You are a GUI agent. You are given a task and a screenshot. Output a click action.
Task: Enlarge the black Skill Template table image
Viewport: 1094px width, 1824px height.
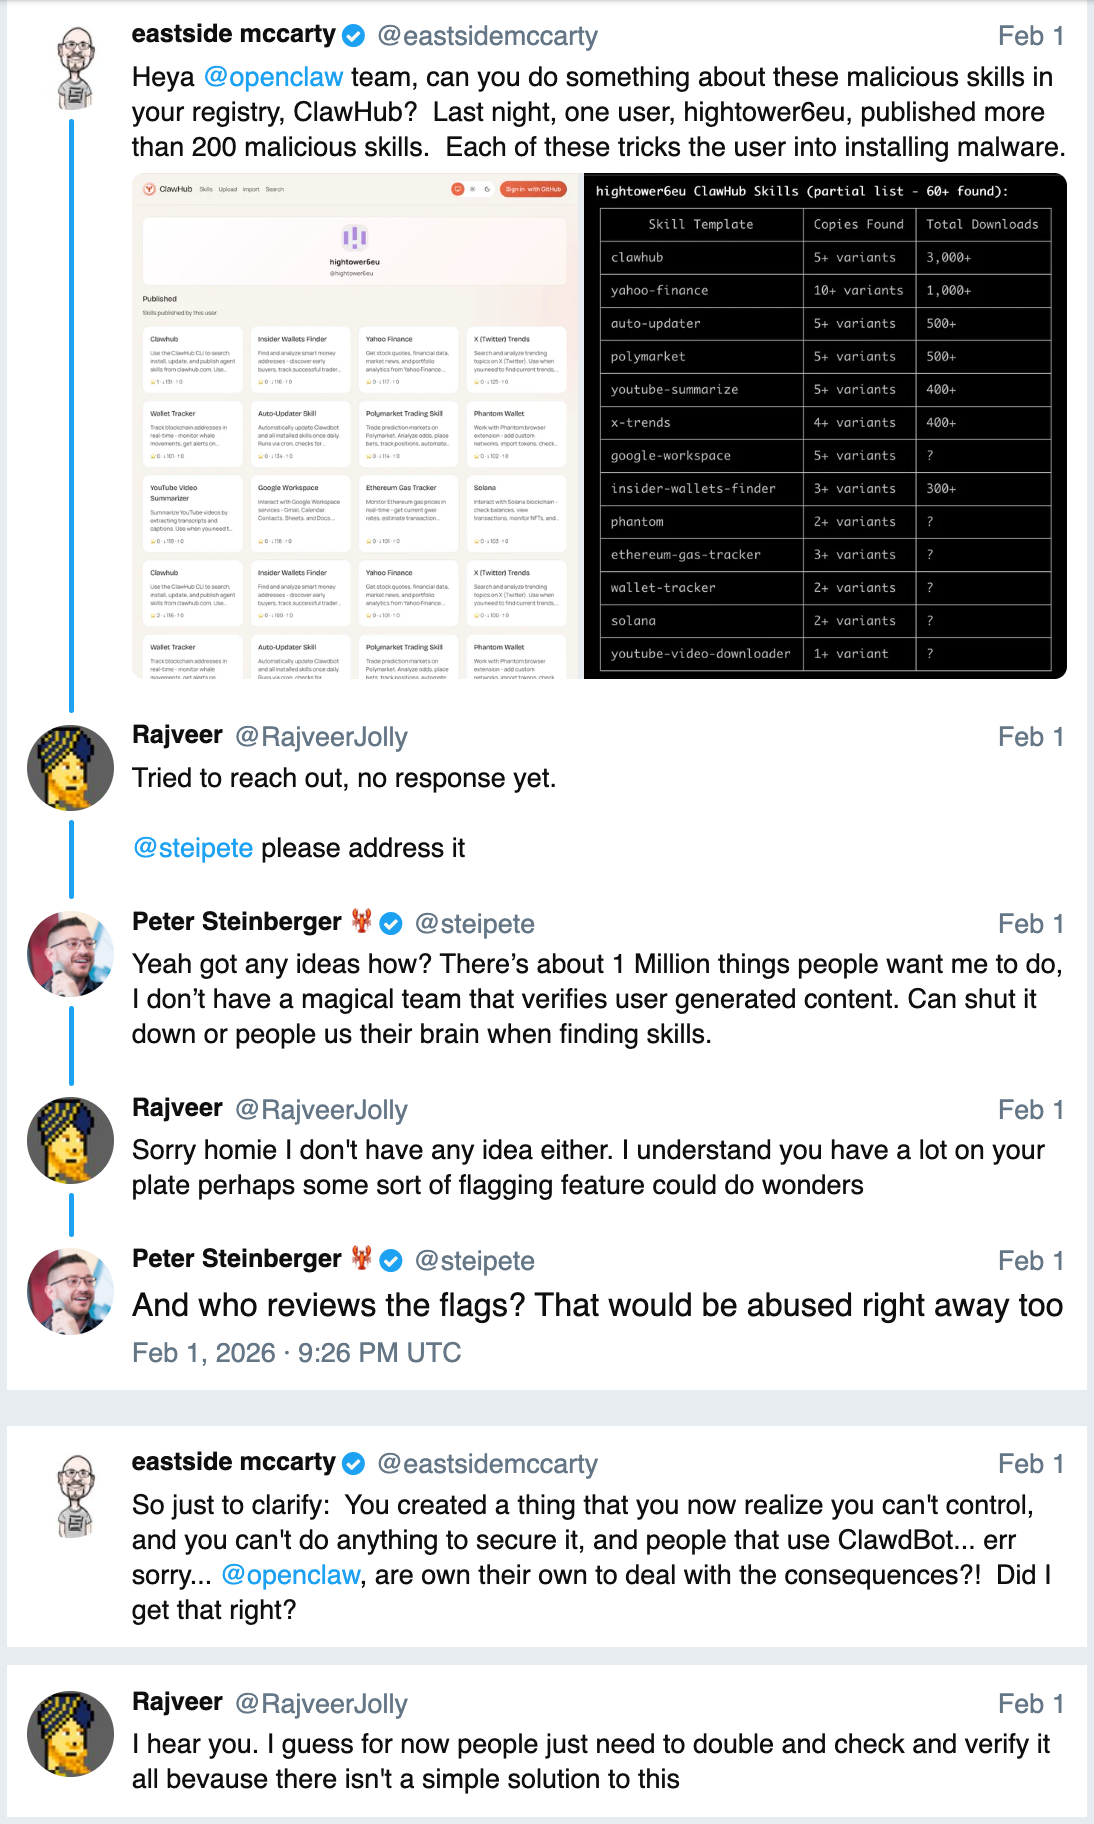[825, 426]
